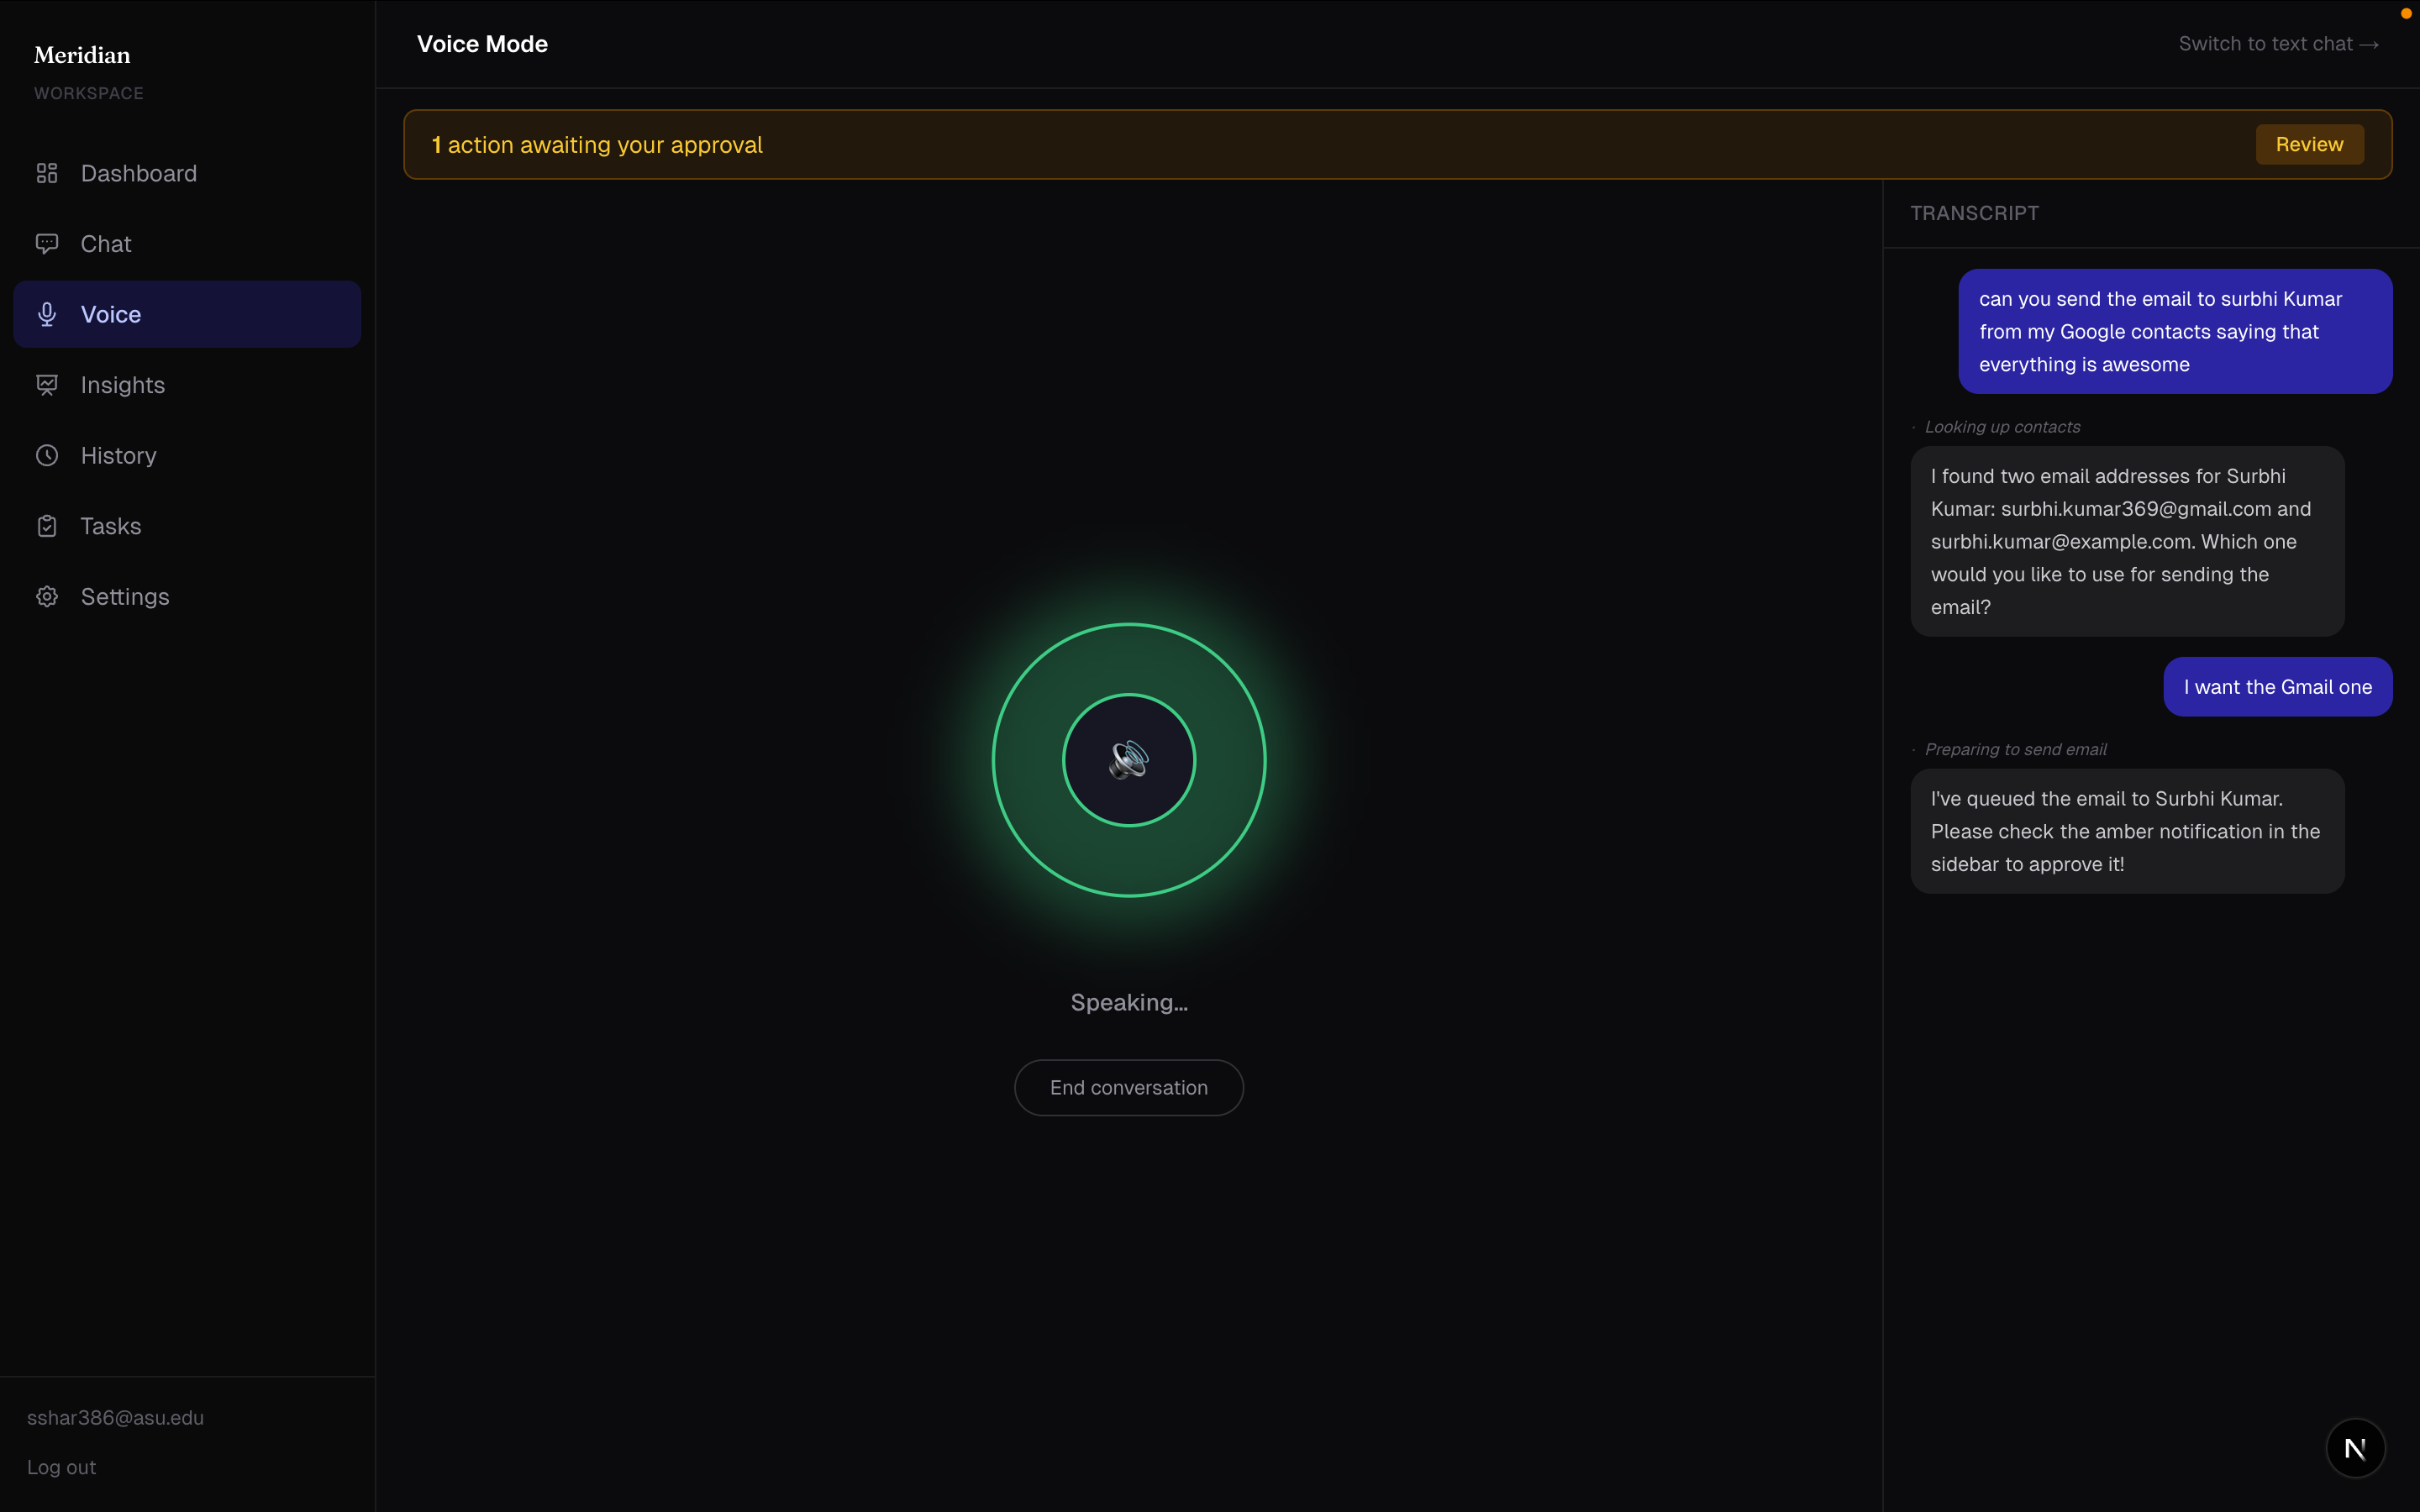Open the Insights menu item
The image size is (2420, 1512).
click(x=122, y=385)
